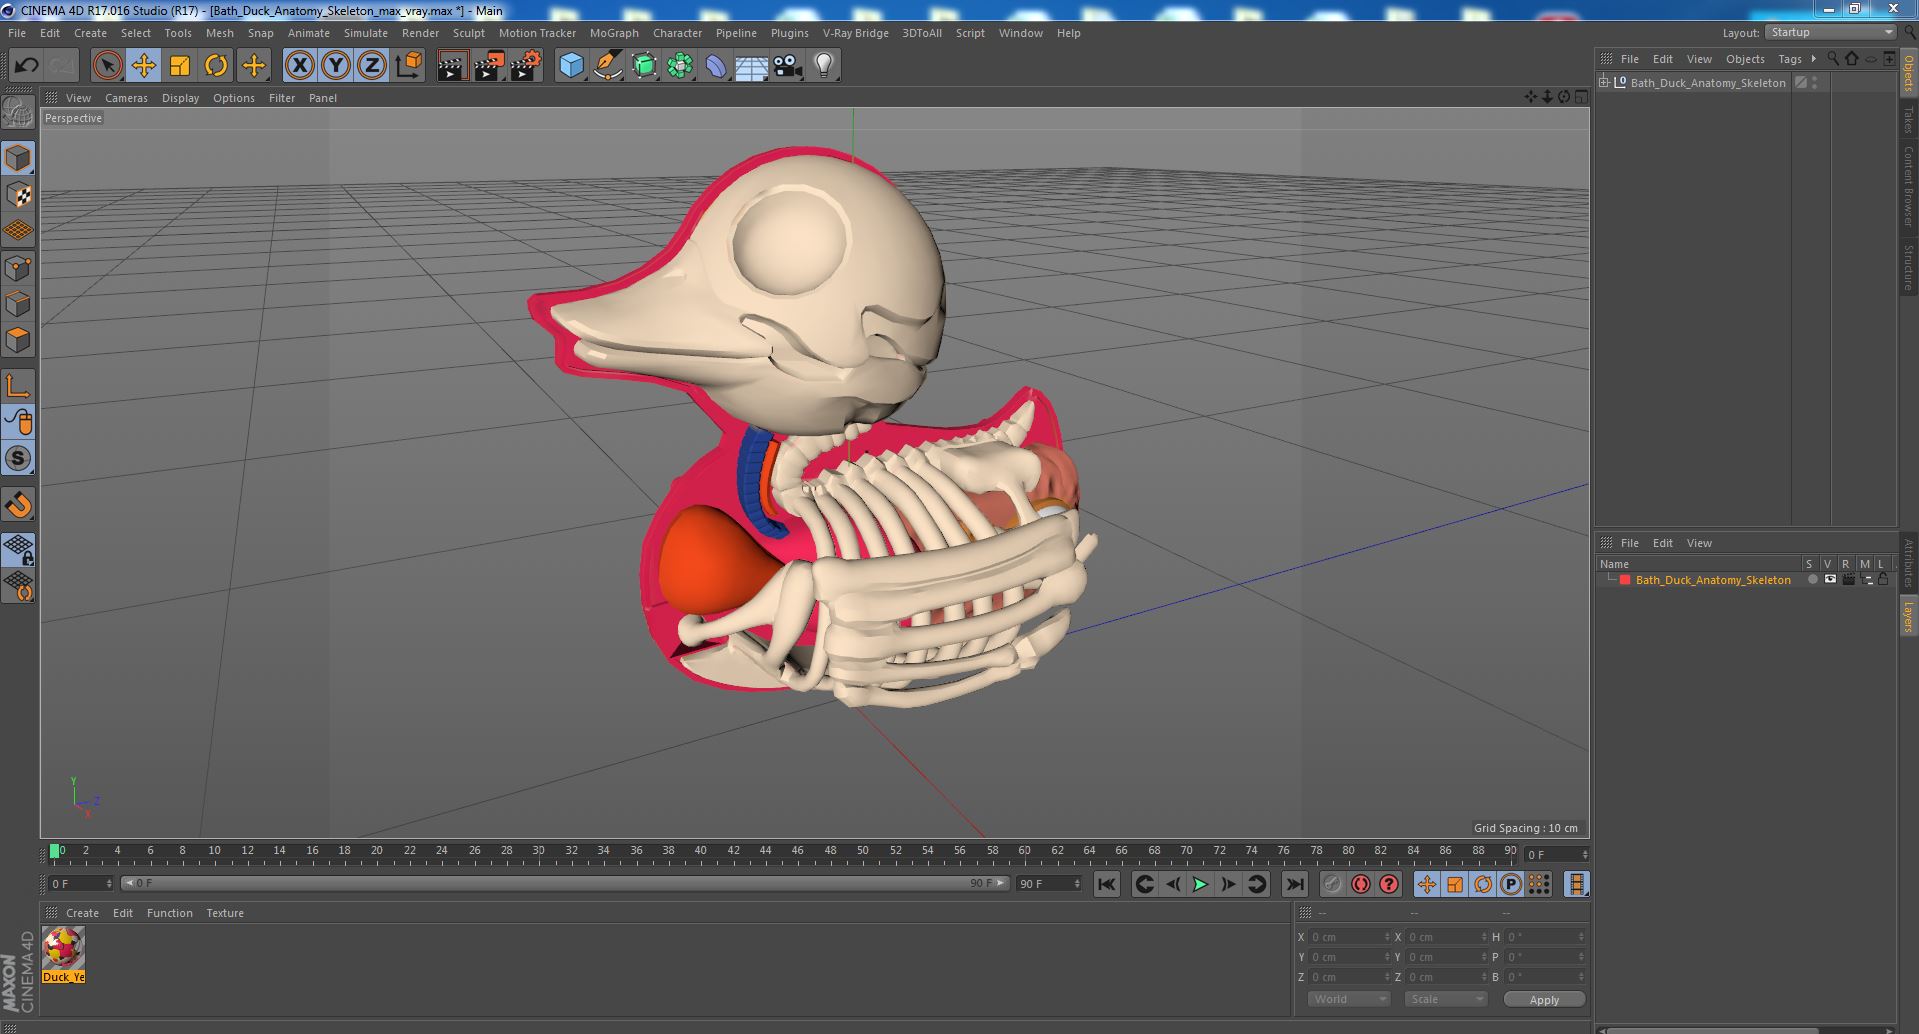Screen dimensions: 1919x1034
Task: Click the end frame field showing 90 F
Action: pos(1049,884)
